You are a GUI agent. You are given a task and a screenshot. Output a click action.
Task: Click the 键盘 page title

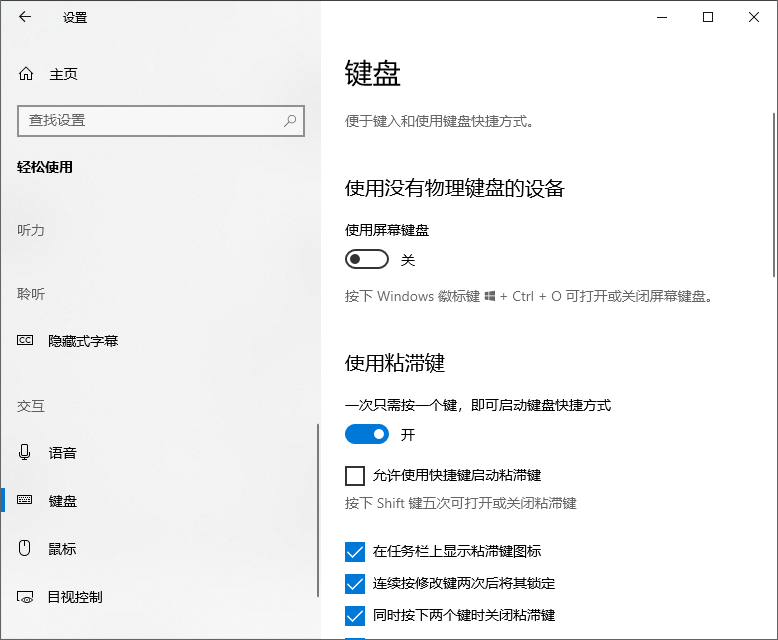pos(373,74)
